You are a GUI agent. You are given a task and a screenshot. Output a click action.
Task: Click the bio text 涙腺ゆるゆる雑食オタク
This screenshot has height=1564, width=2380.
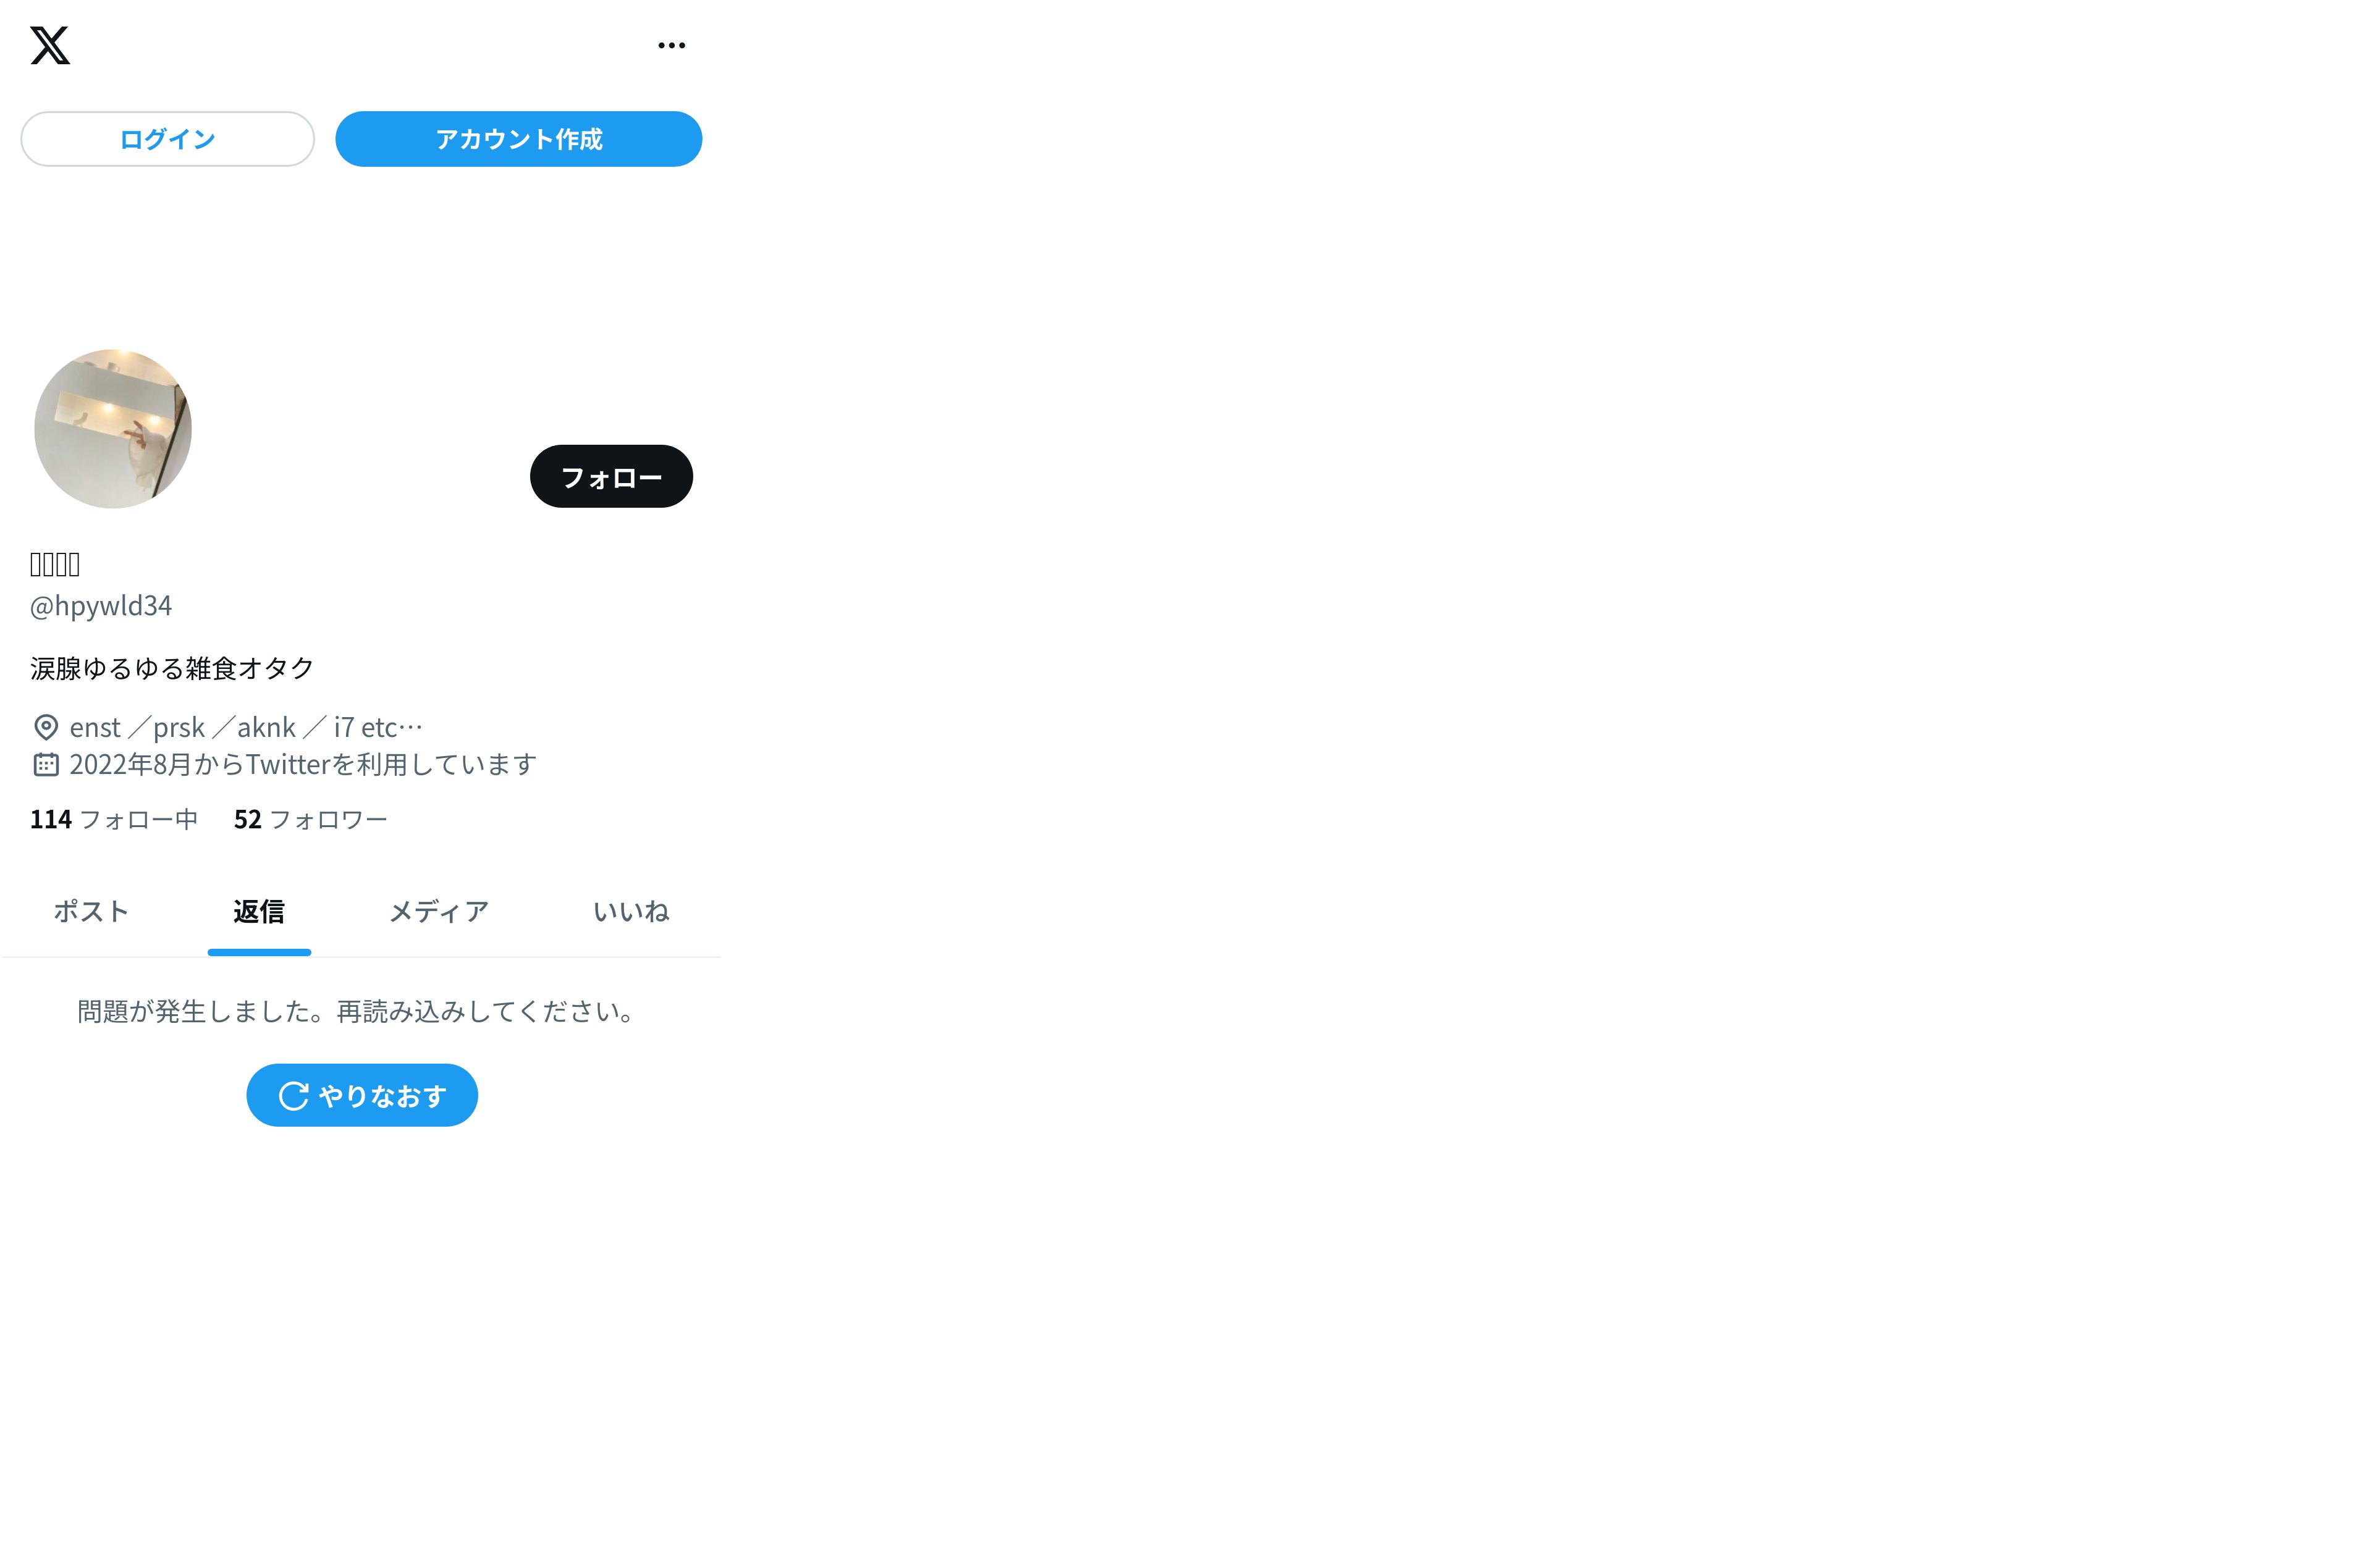(172, 668)
